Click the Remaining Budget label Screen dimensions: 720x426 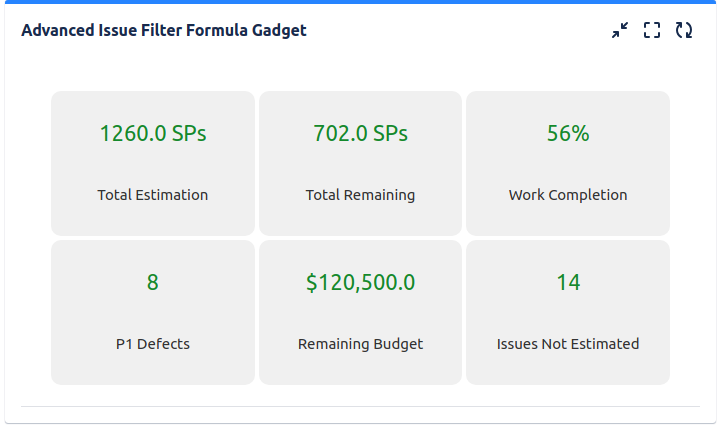coord(360,344)
